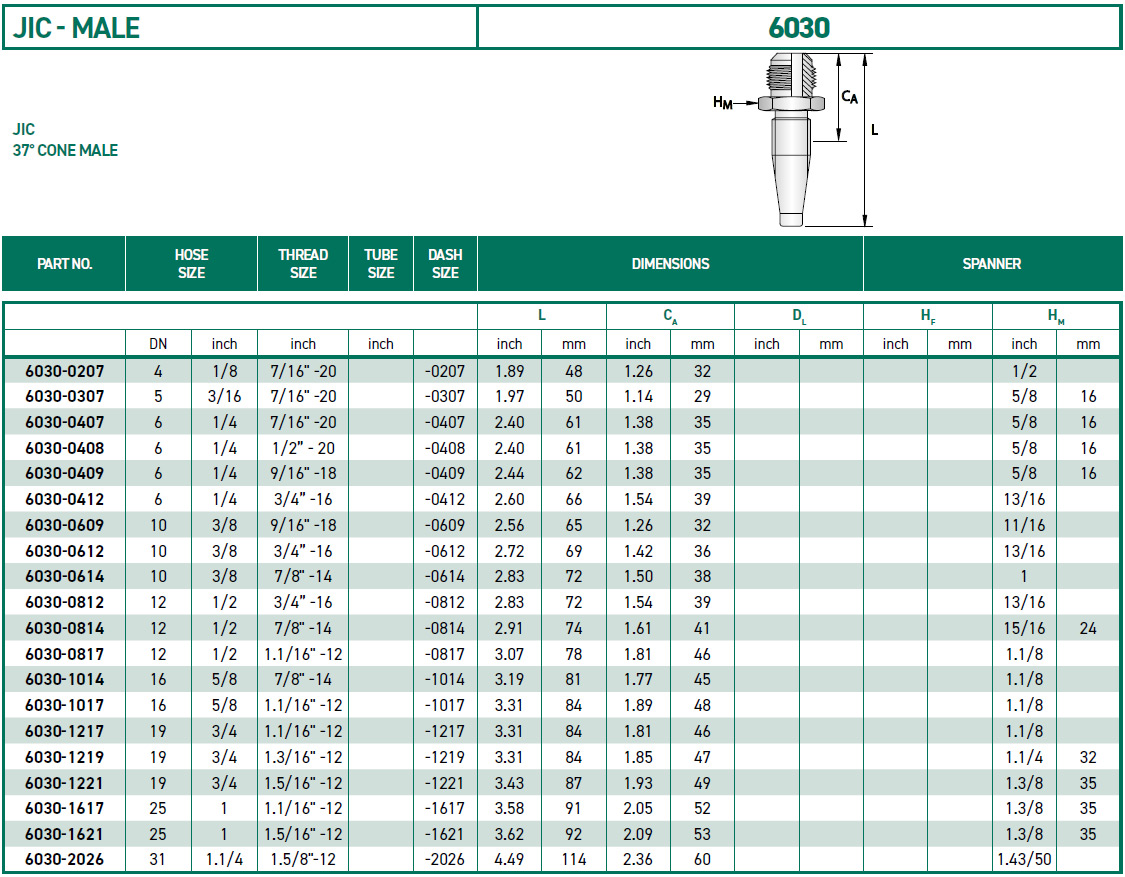Select the PART NO. column header

click(x=65, y=263)
